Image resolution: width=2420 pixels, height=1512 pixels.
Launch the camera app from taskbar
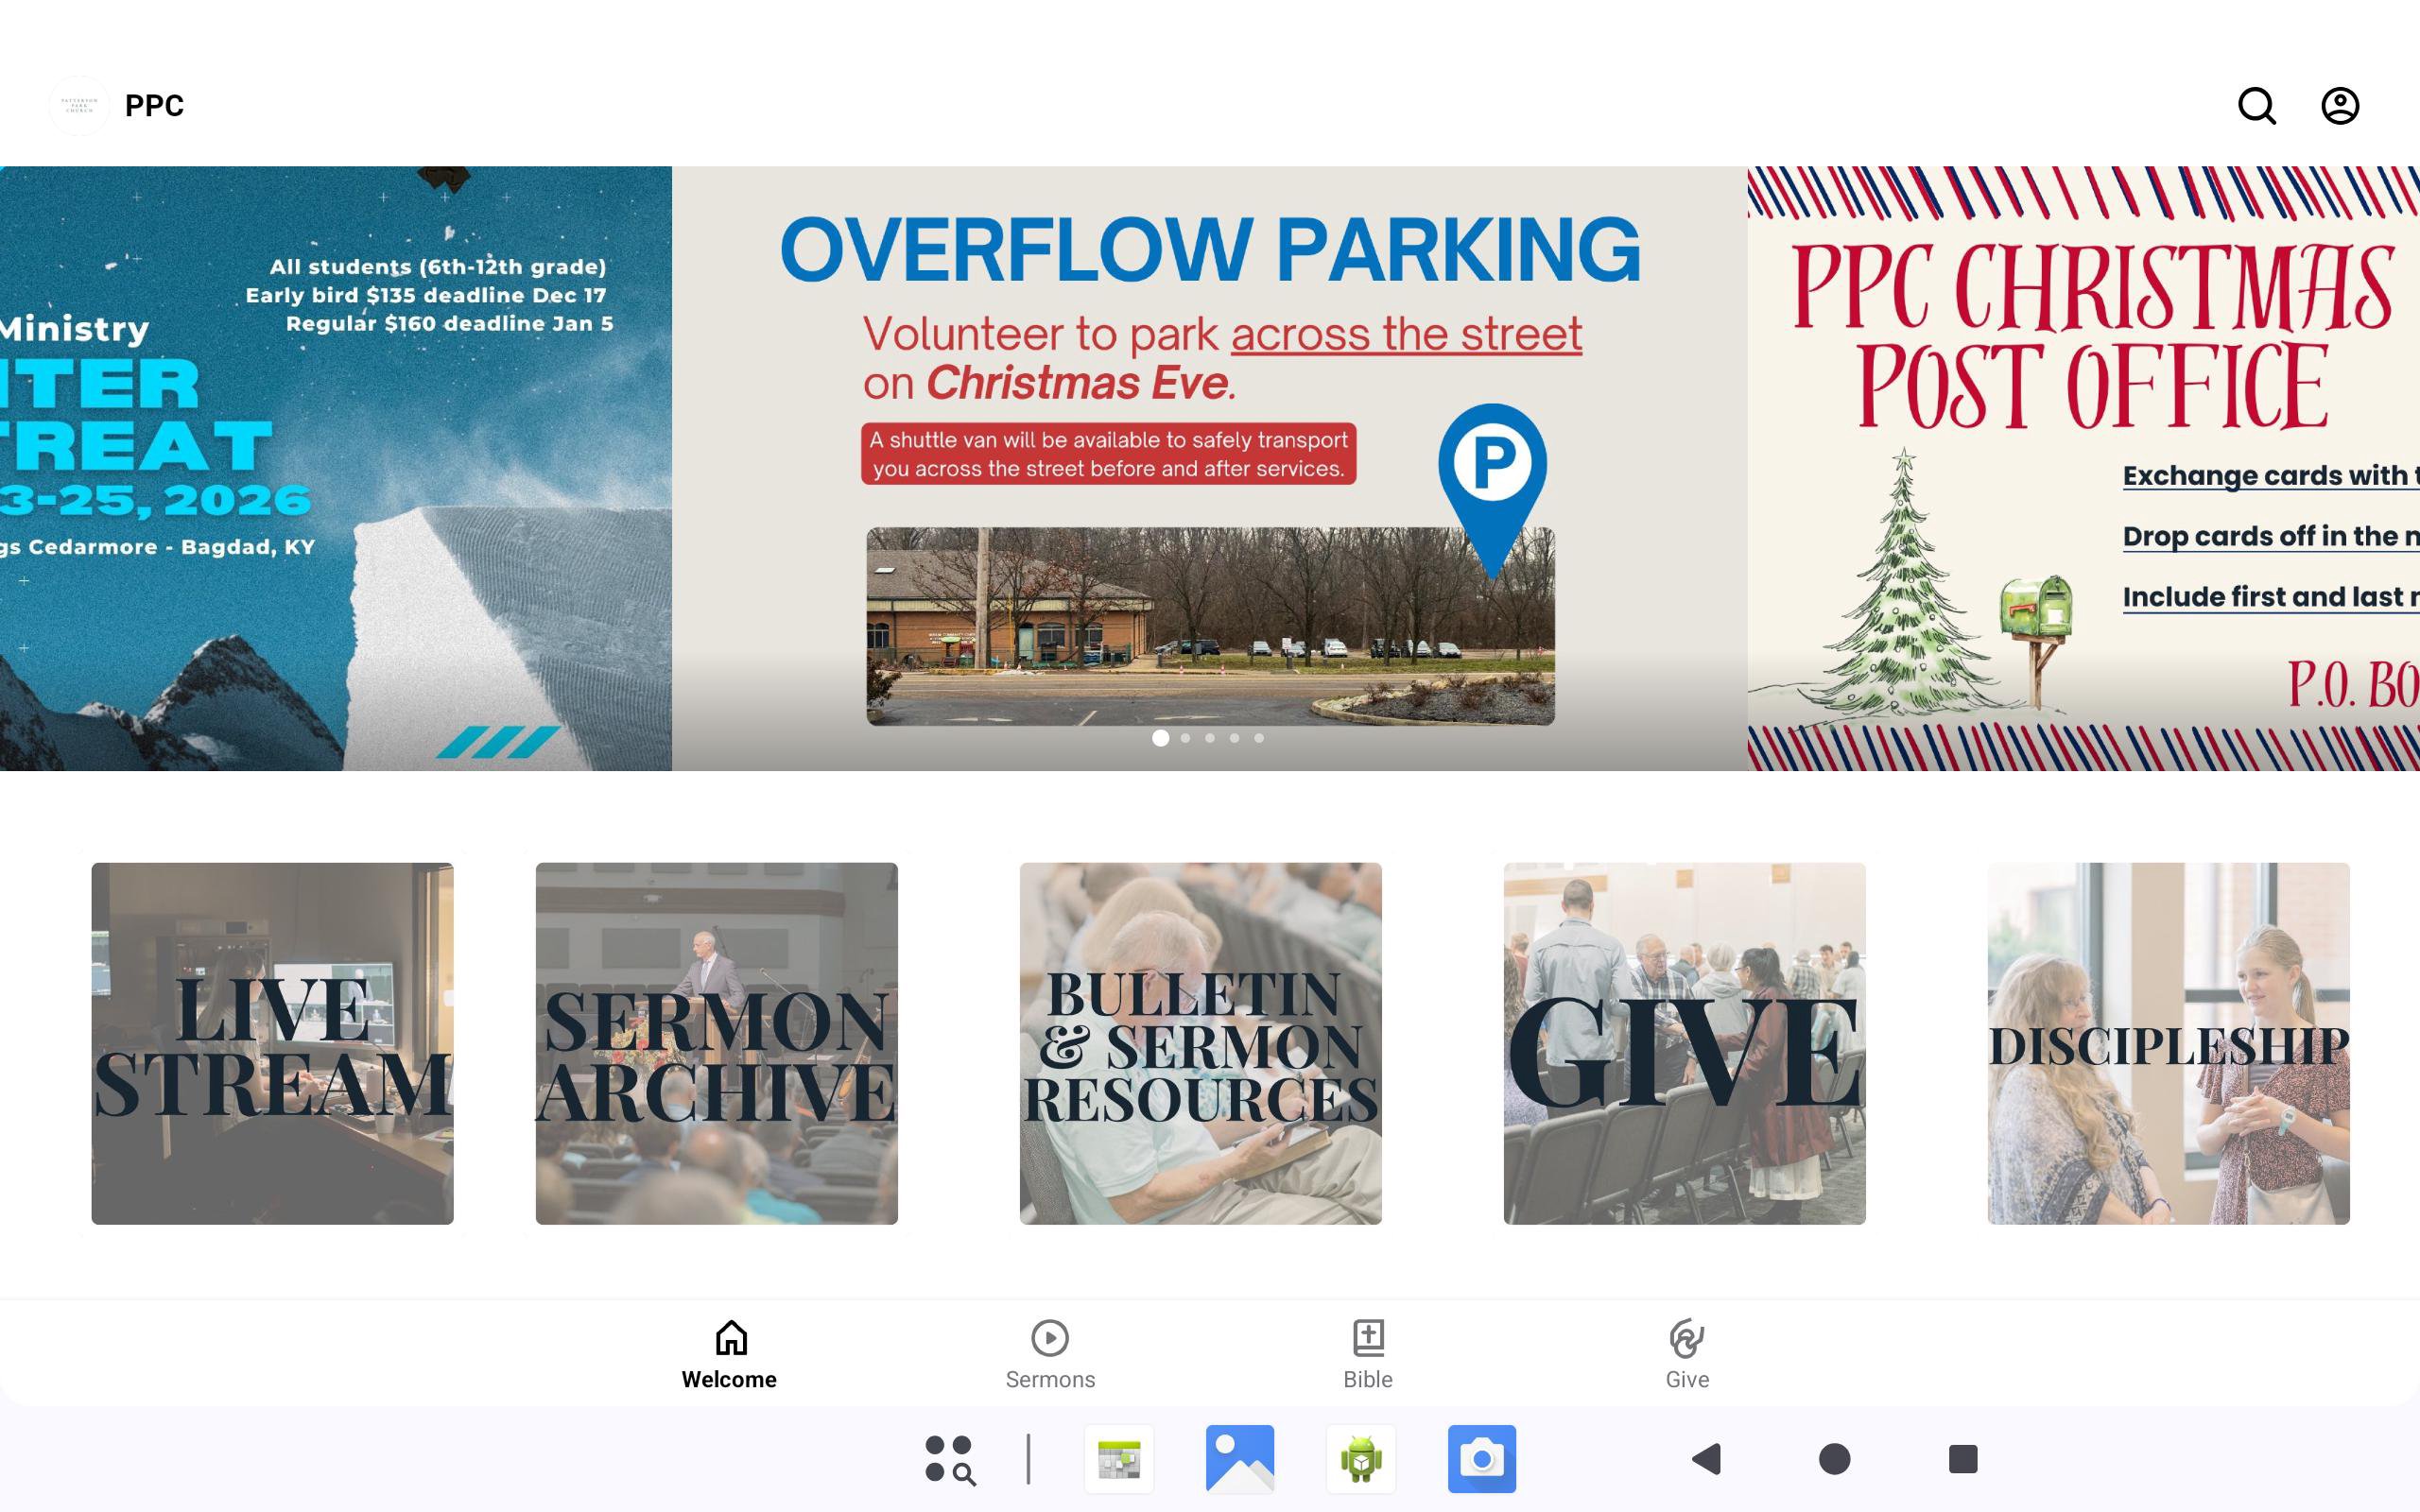coord(1482,1459)
